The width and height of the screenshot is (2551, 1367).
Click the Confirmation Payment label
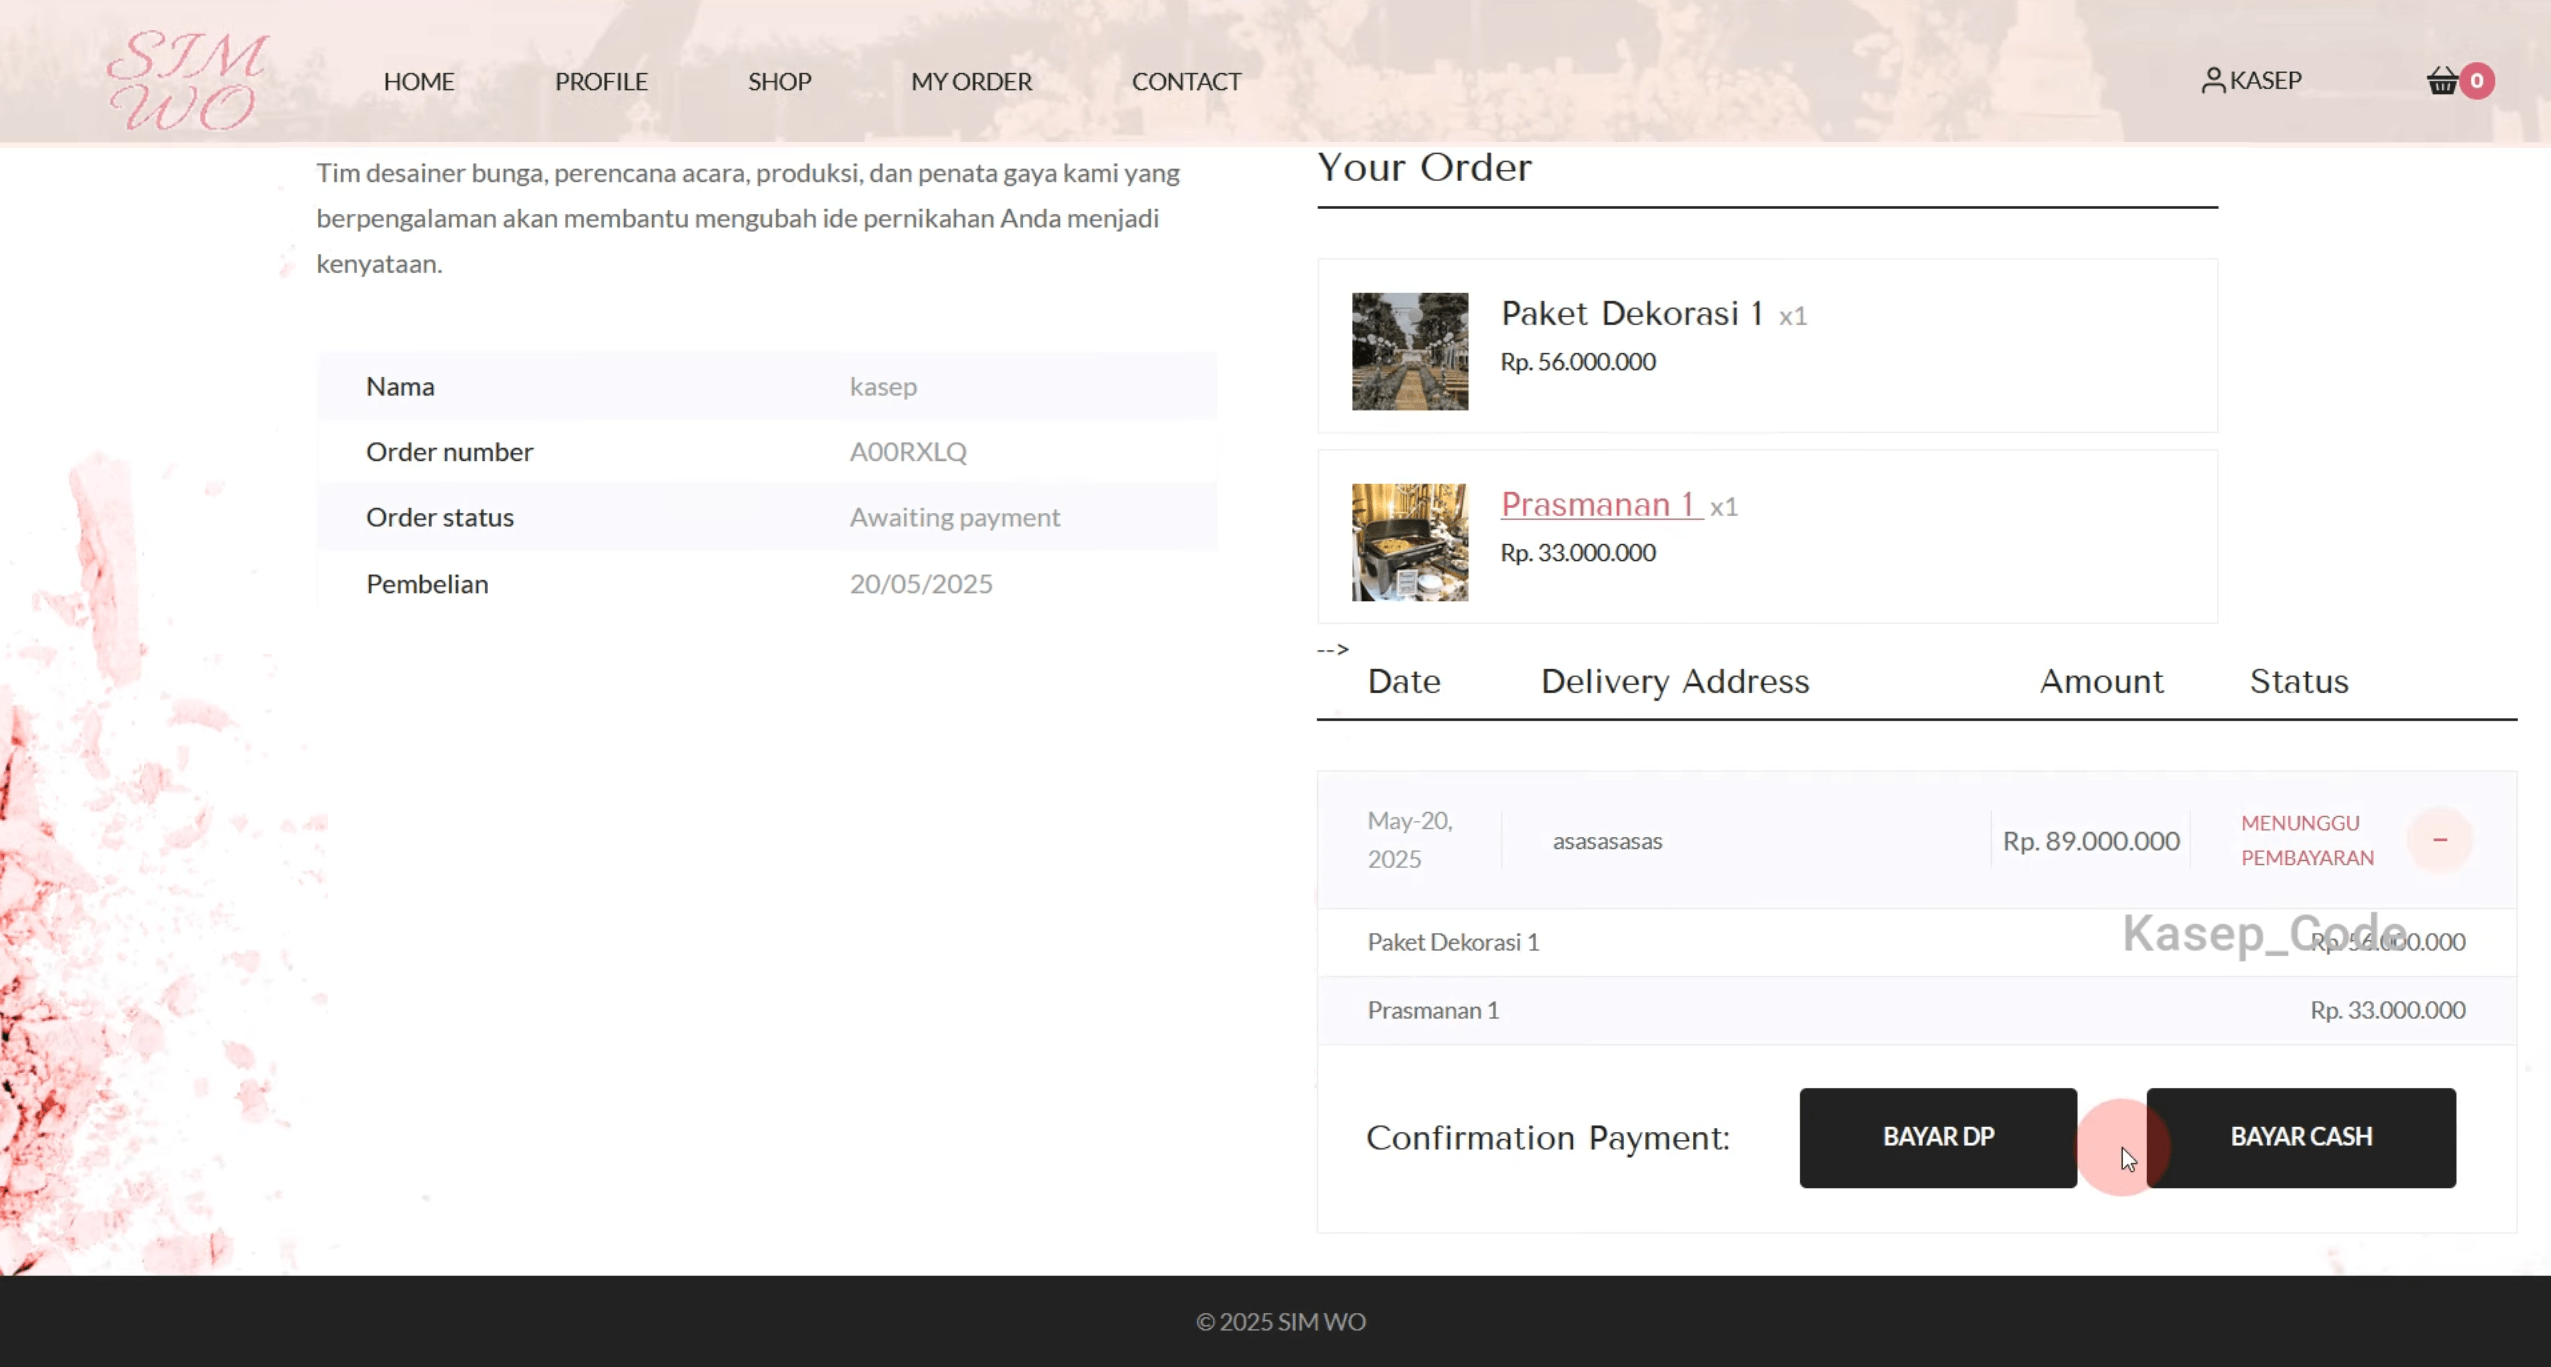pos(1548,1137)
